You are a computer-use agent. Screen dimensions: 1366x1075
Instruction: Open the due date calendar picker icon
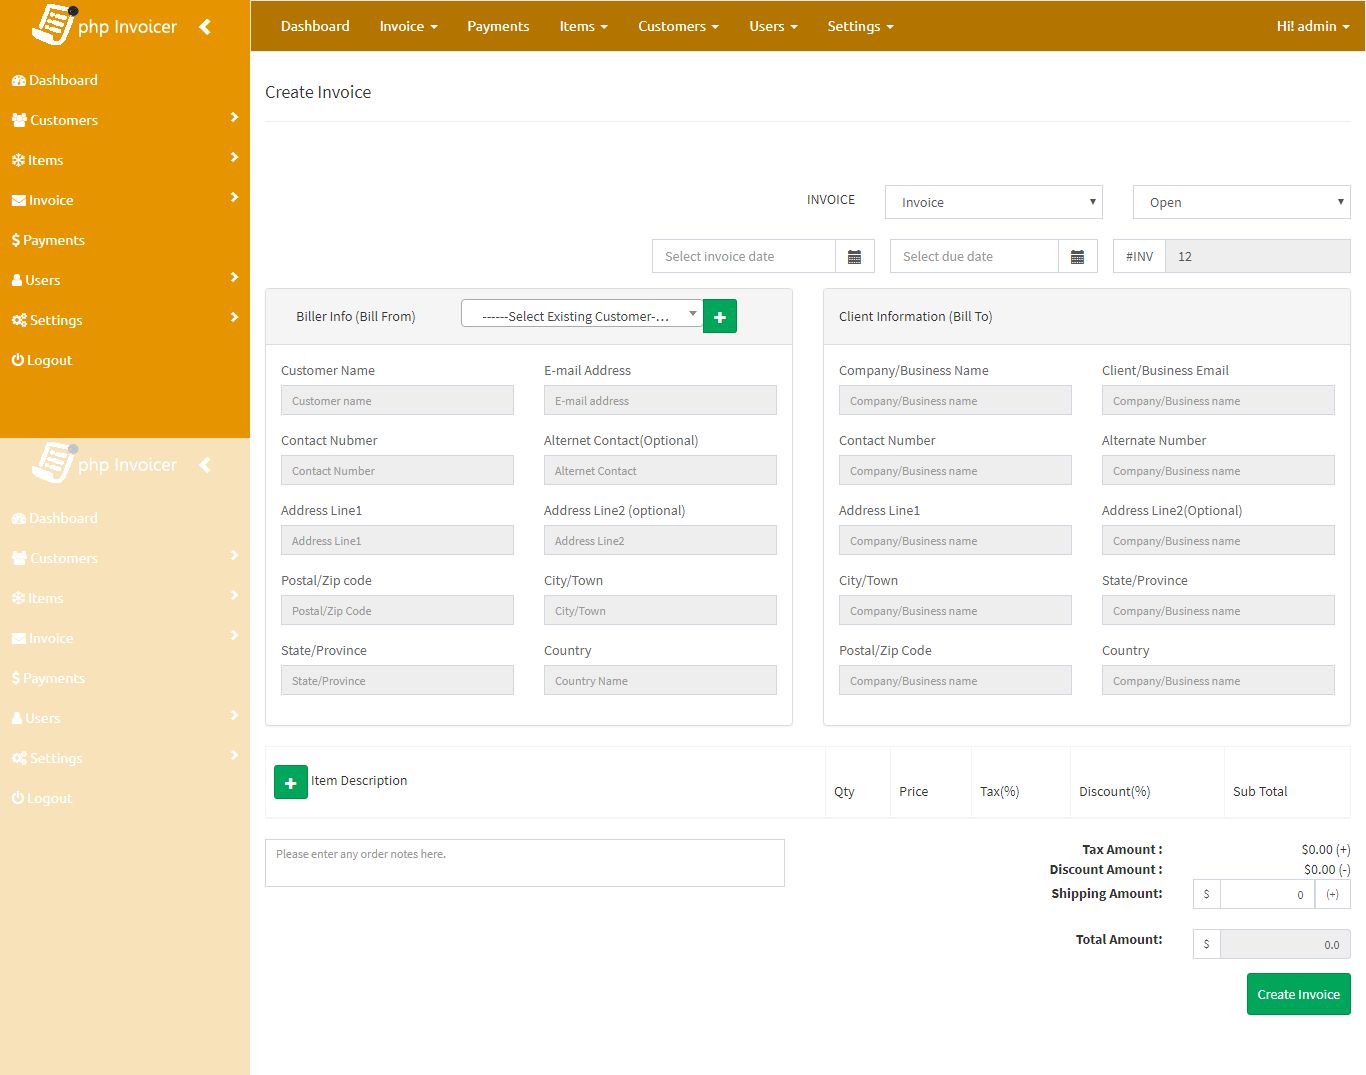coord(1077,257)
